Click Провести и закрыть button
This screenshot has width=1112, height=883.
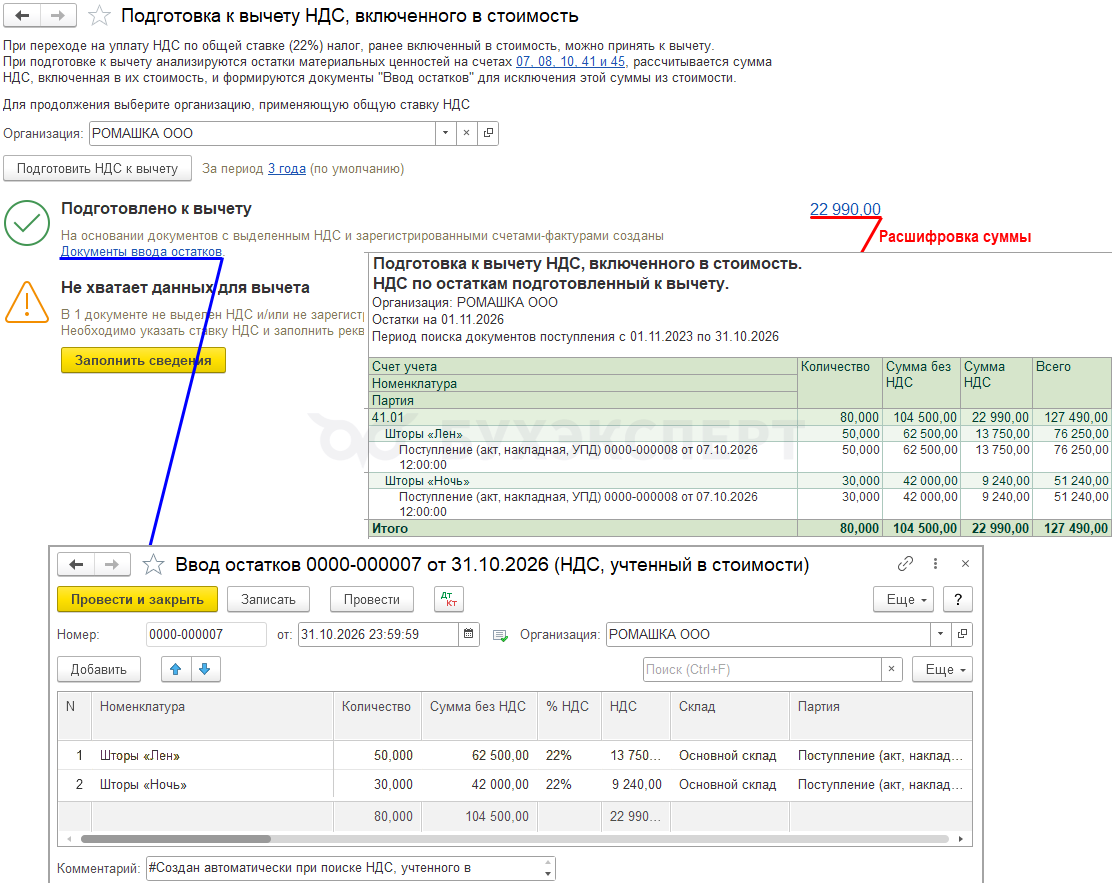(138, 599)
